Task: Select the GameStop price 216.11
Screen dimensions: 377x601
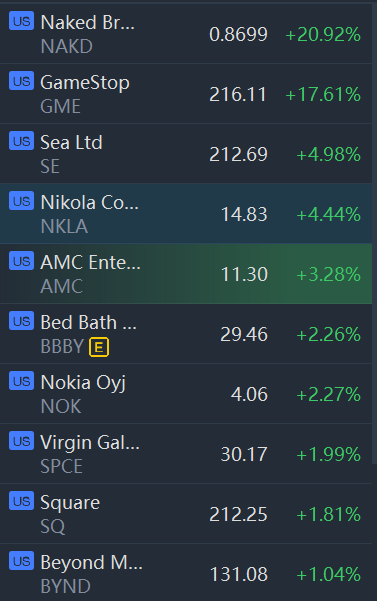Action: (x=238, y=94)
